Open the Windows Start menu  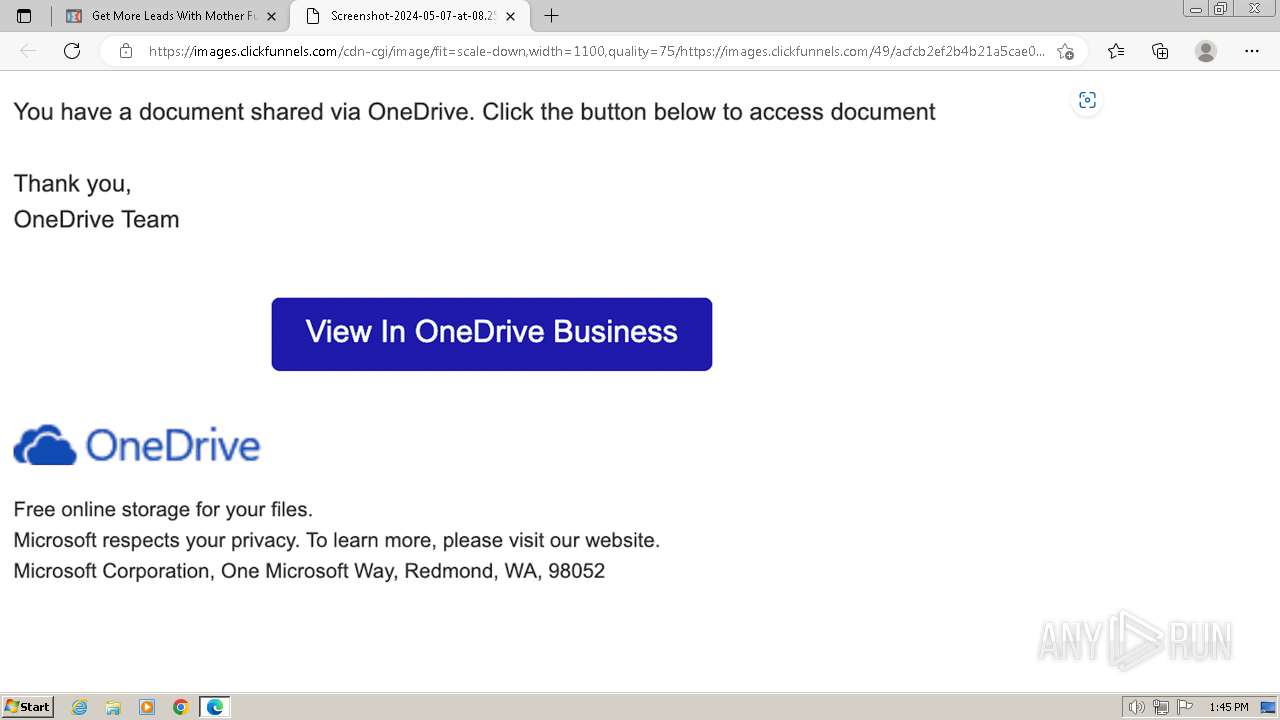(28, 707)
